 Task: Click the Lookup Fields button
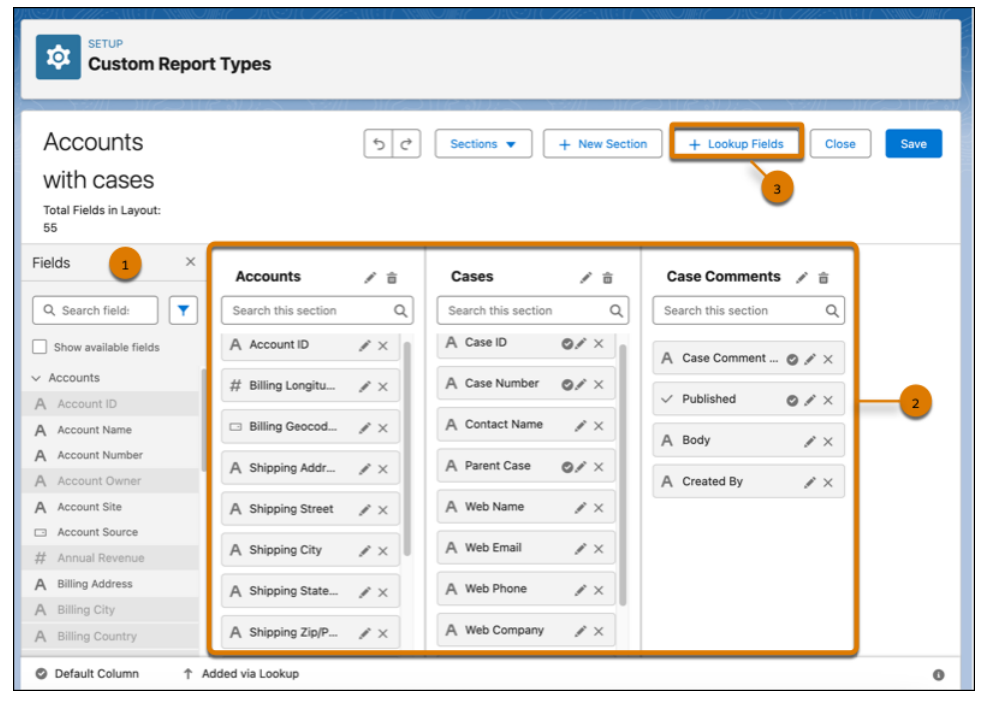[736, 144]
